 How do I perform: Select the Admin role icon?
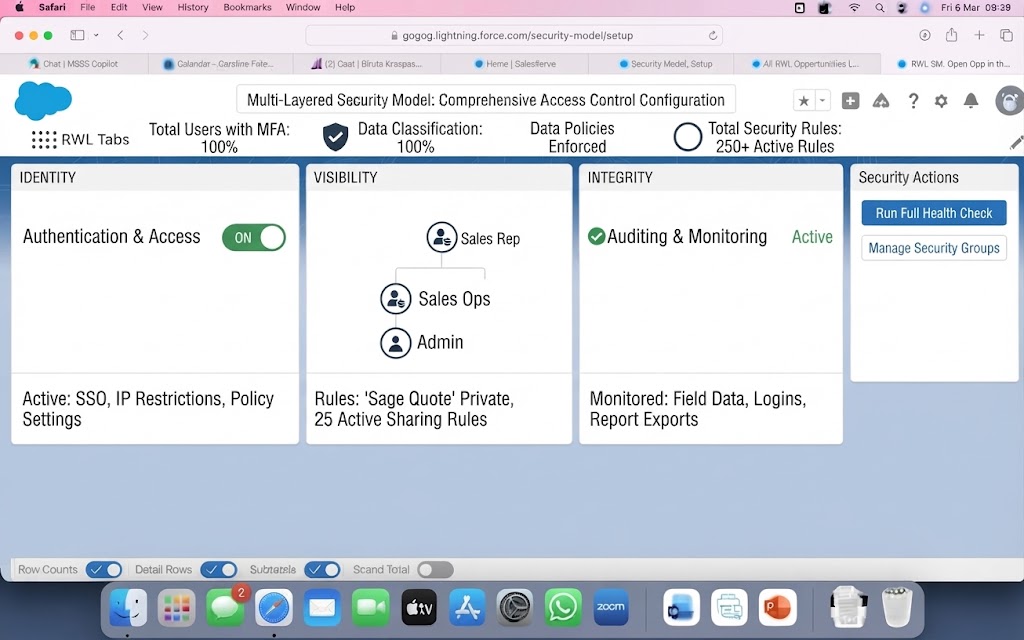tap(396, 343)
